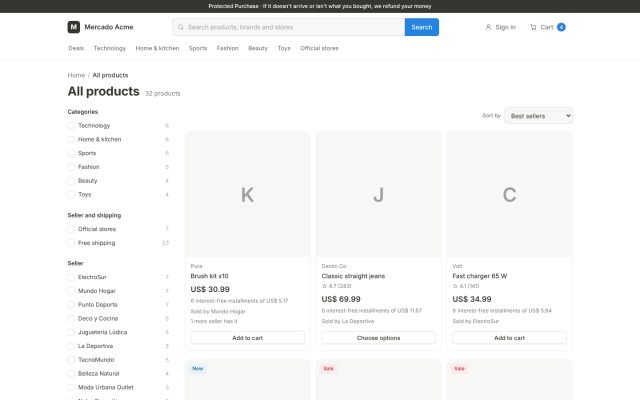Screen dimensions: 640x400
Task: Select the Beauty category checkbox
Action: click(71, 181)
